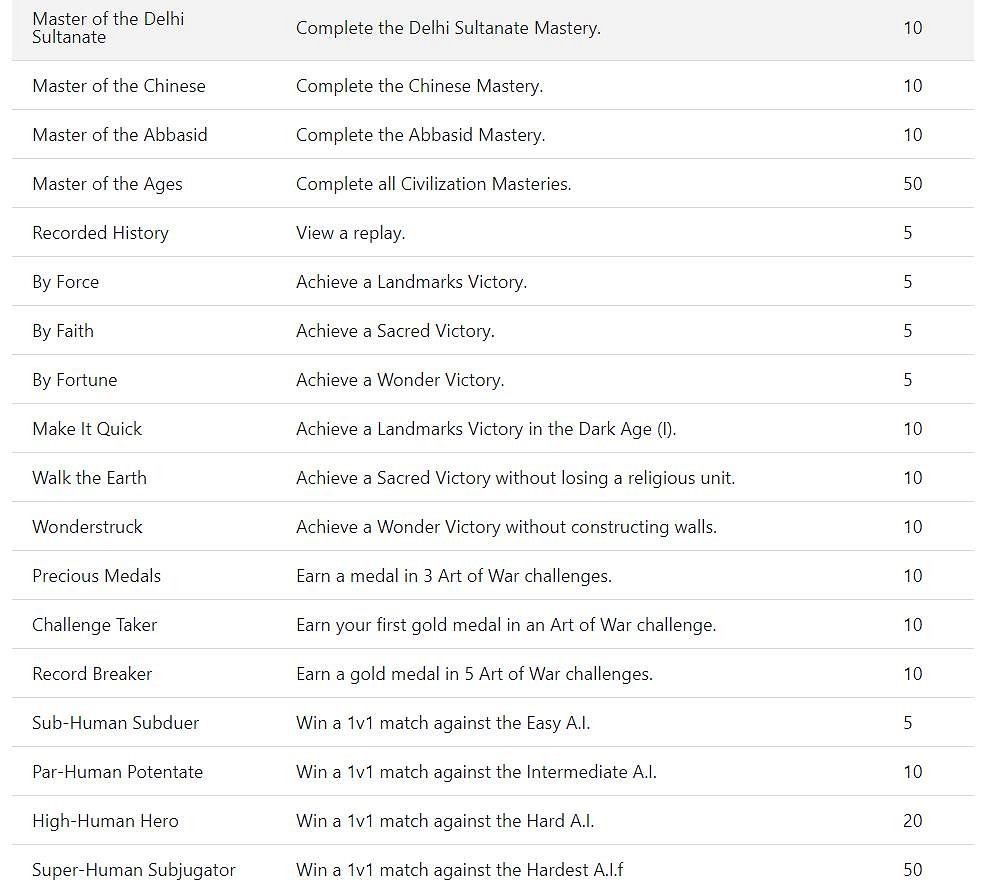Click the "Complete the Abbasid Mastery." description
This screenshot has width=998, height=888.
click(x=420, y=135)
